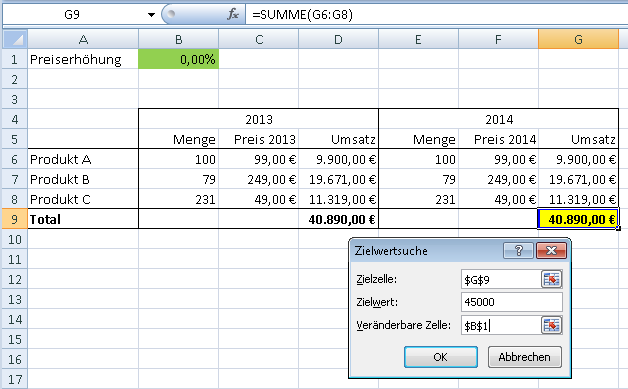This screenshot has width=628, height=389.
Task: Select the yellow total cell 40.890,00 € in column G
Action: [578, 219]
